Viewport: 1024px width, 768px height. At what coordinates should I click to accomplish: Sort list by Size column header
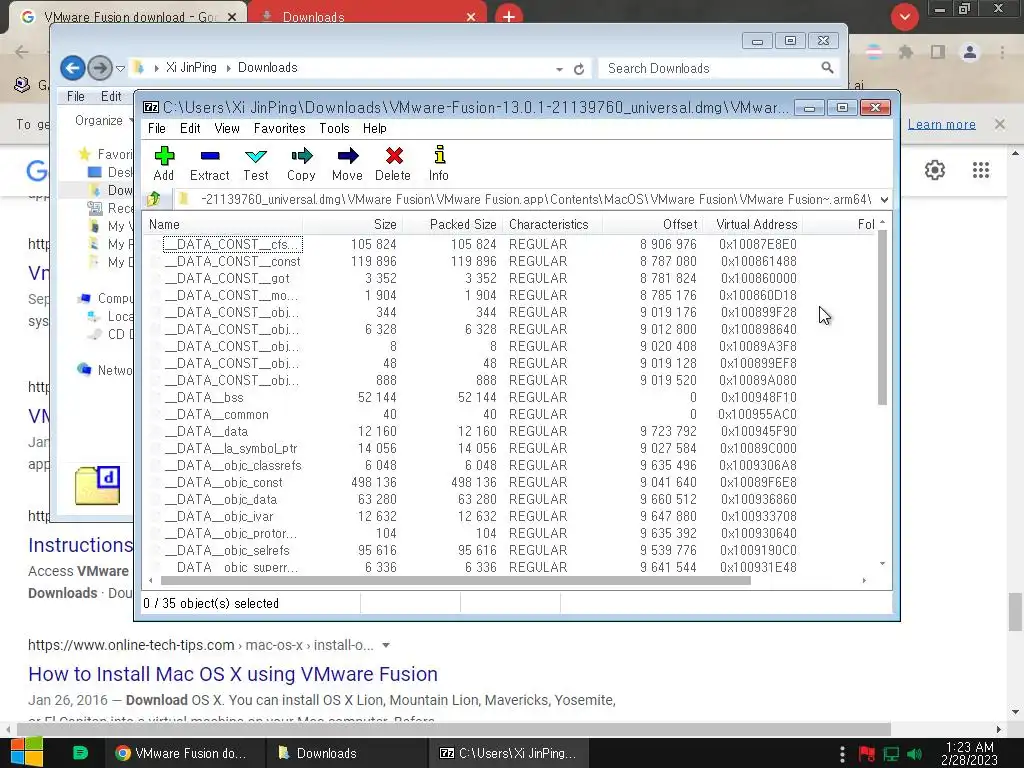(352, 224)
